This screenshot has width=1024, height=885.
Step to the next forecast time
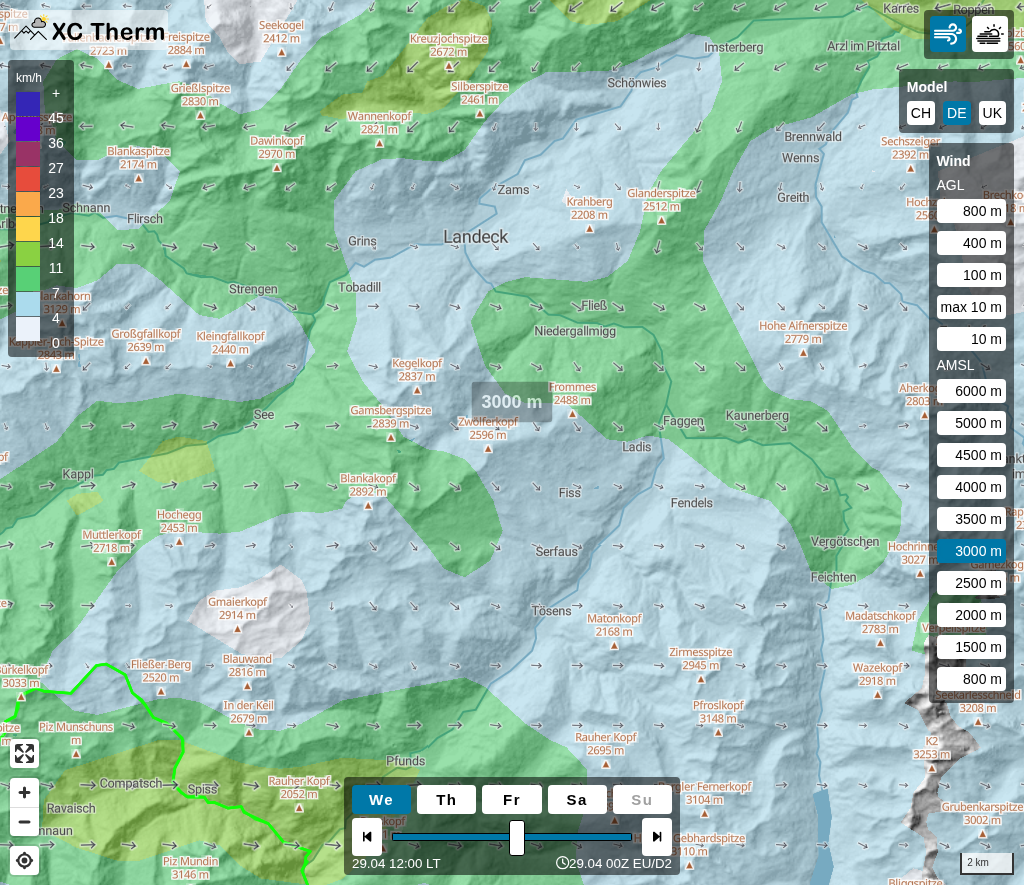coord(657,837)
